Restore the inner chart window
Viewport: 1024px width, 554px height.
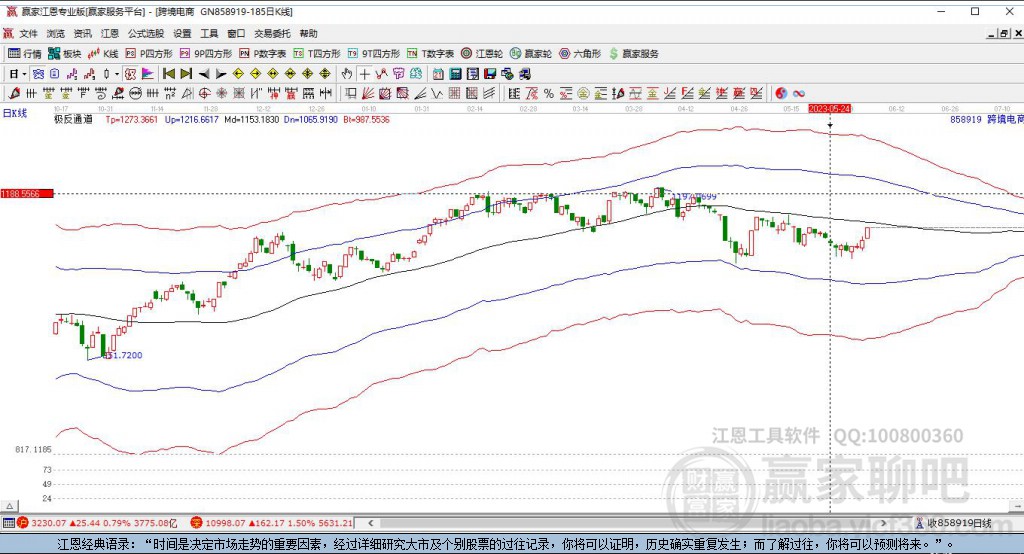(1004, 33)
